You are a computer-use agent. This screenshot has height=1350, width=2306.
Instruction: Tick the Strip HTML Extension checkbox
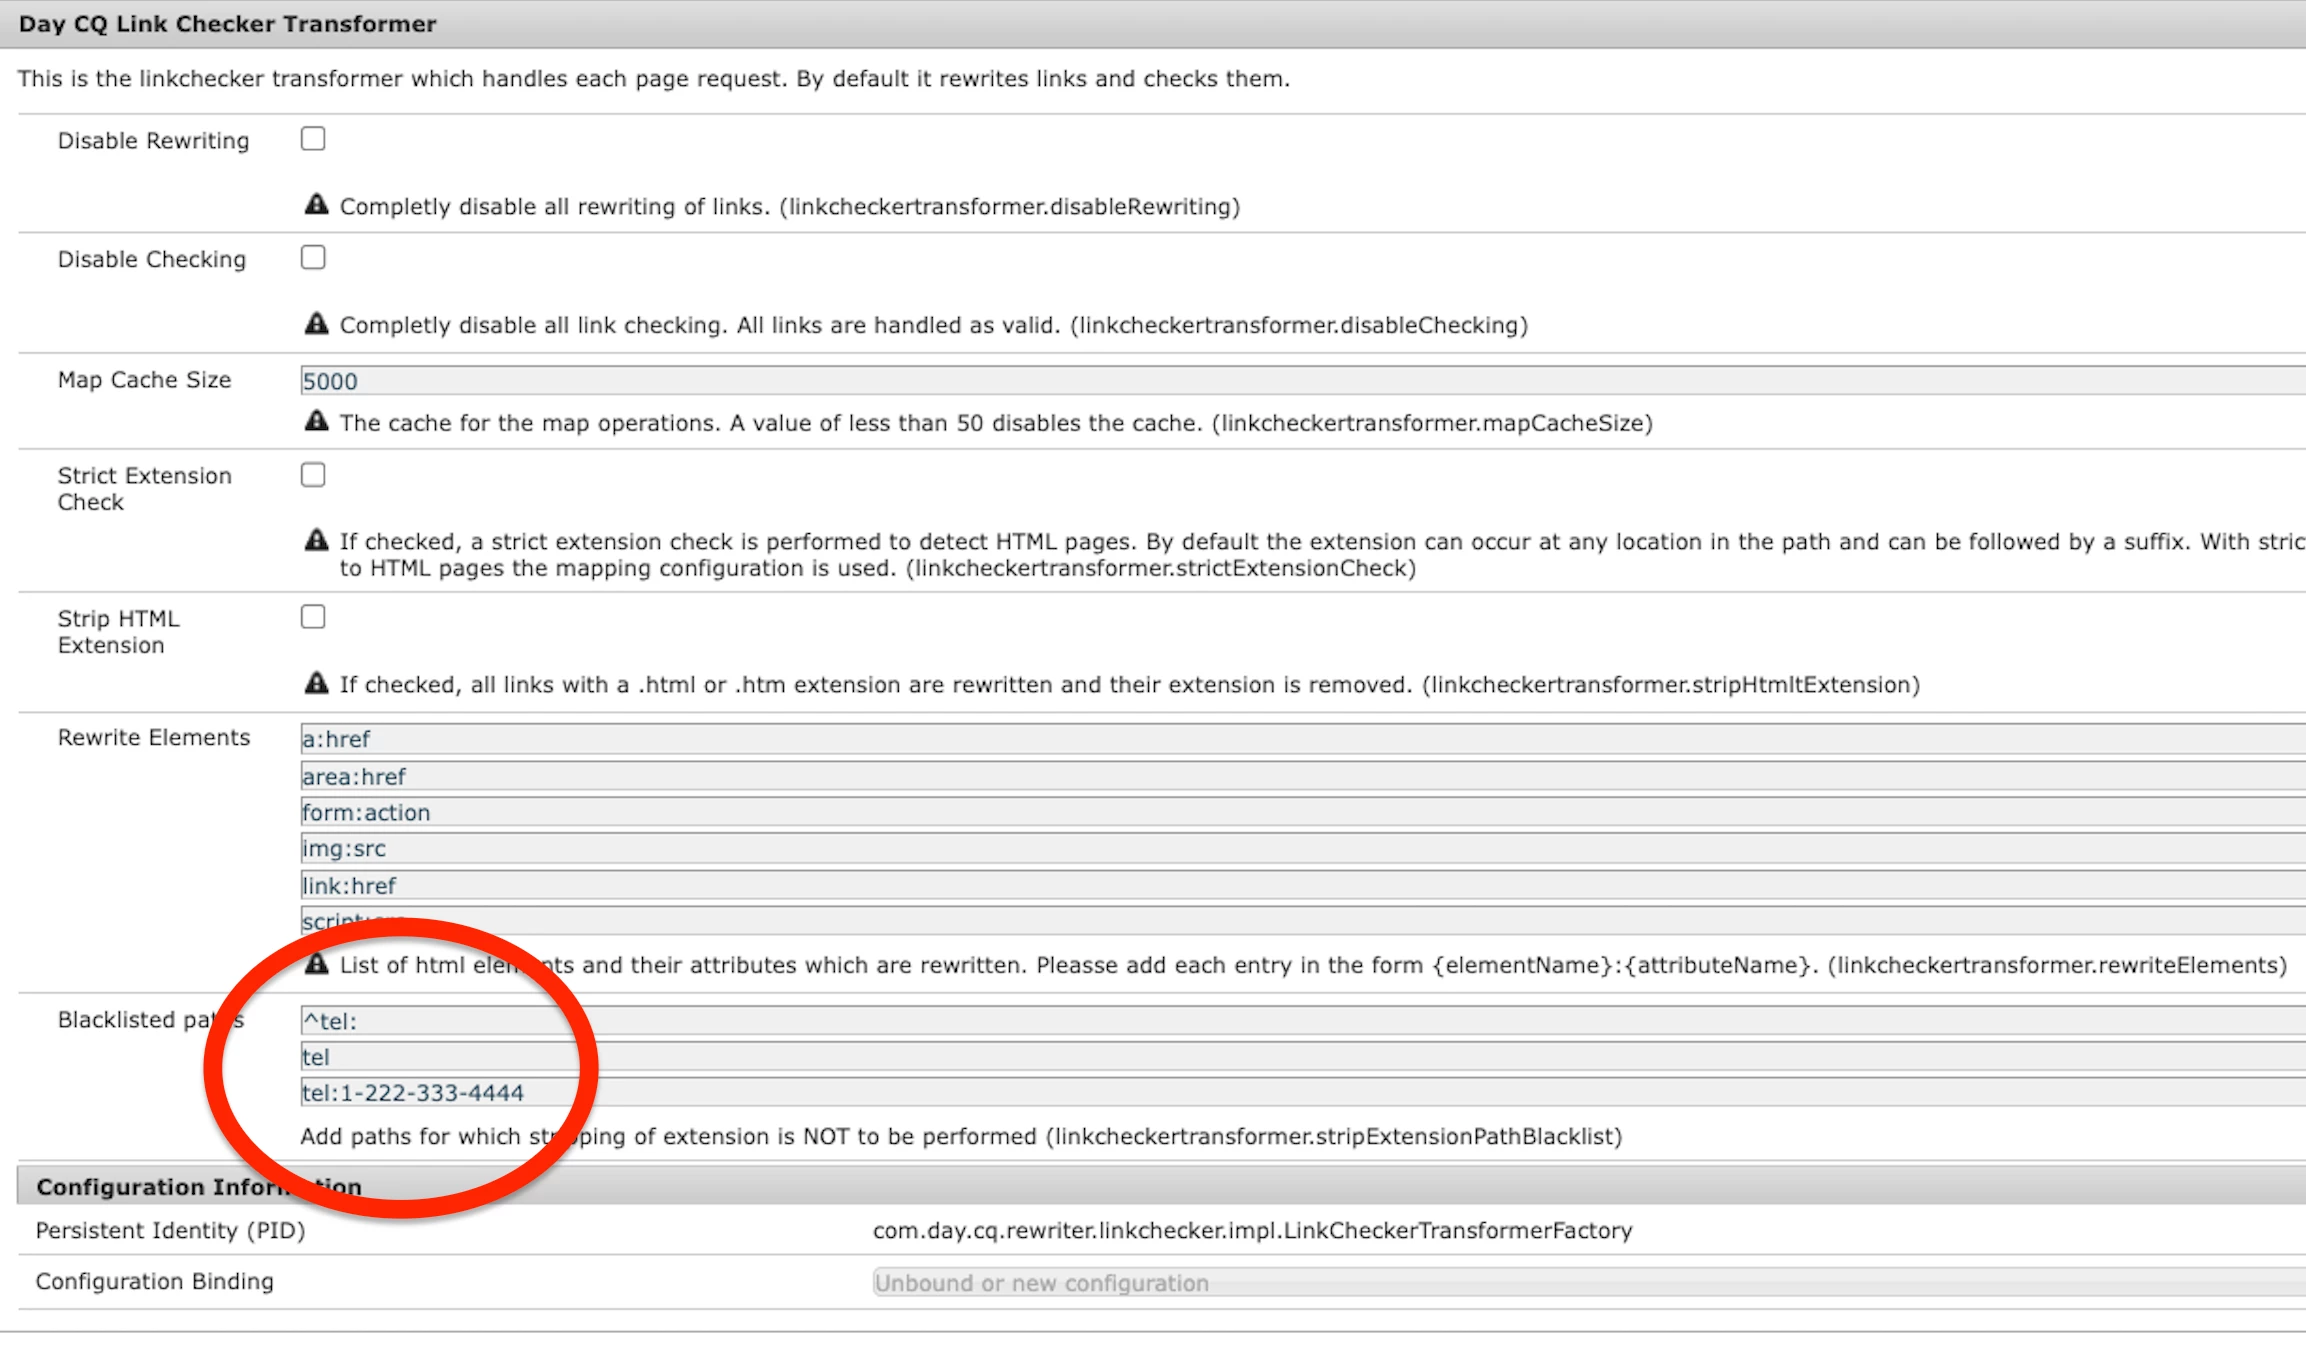(x=313, y=617)
